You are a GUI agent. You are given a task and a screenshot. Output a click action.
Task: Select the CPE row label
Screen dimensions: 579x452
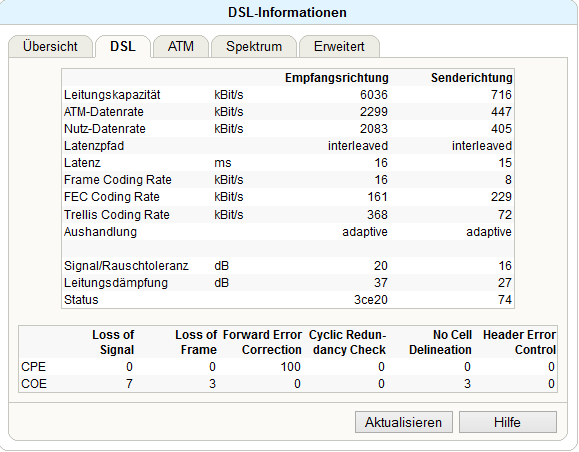[x=34, y=367]
